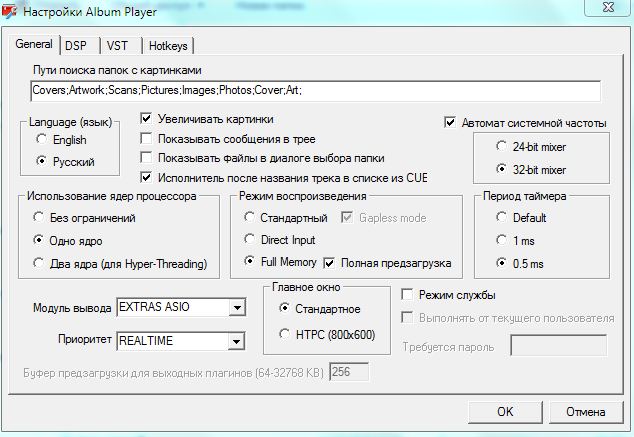Select the General tab
Image resolution: width=634 pixels, height=437 pixels.
coord(34,44)
